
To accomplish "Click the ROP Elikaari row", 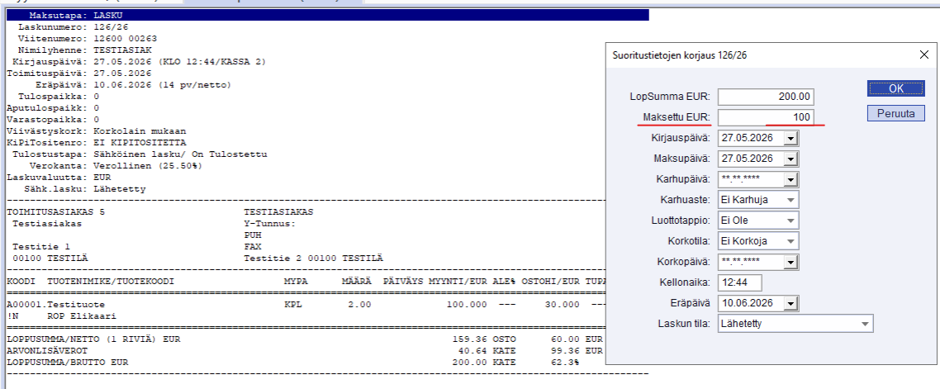I will (x=82, y=316).
